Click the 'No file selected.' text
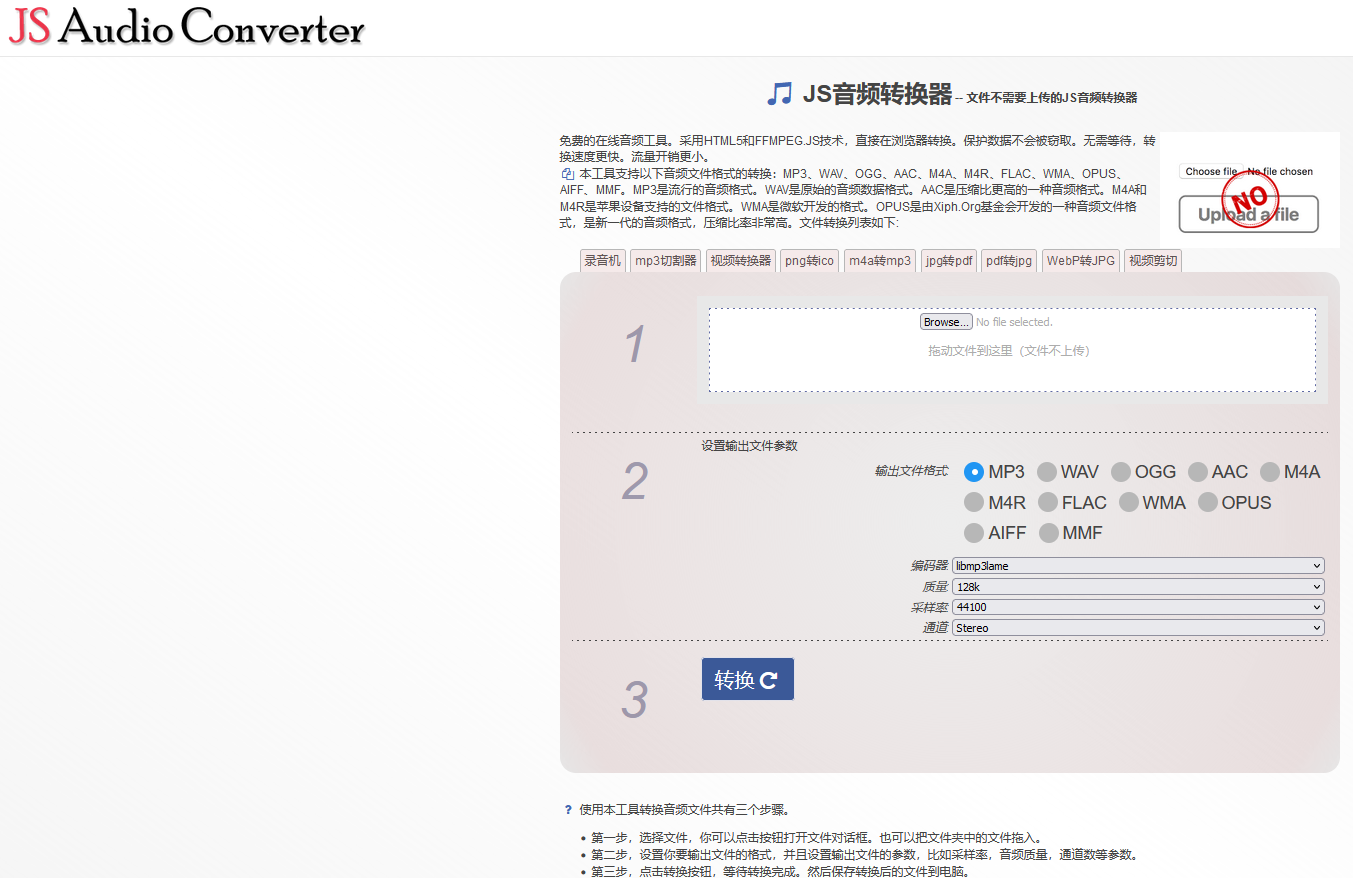 (x=1014, y=322)
